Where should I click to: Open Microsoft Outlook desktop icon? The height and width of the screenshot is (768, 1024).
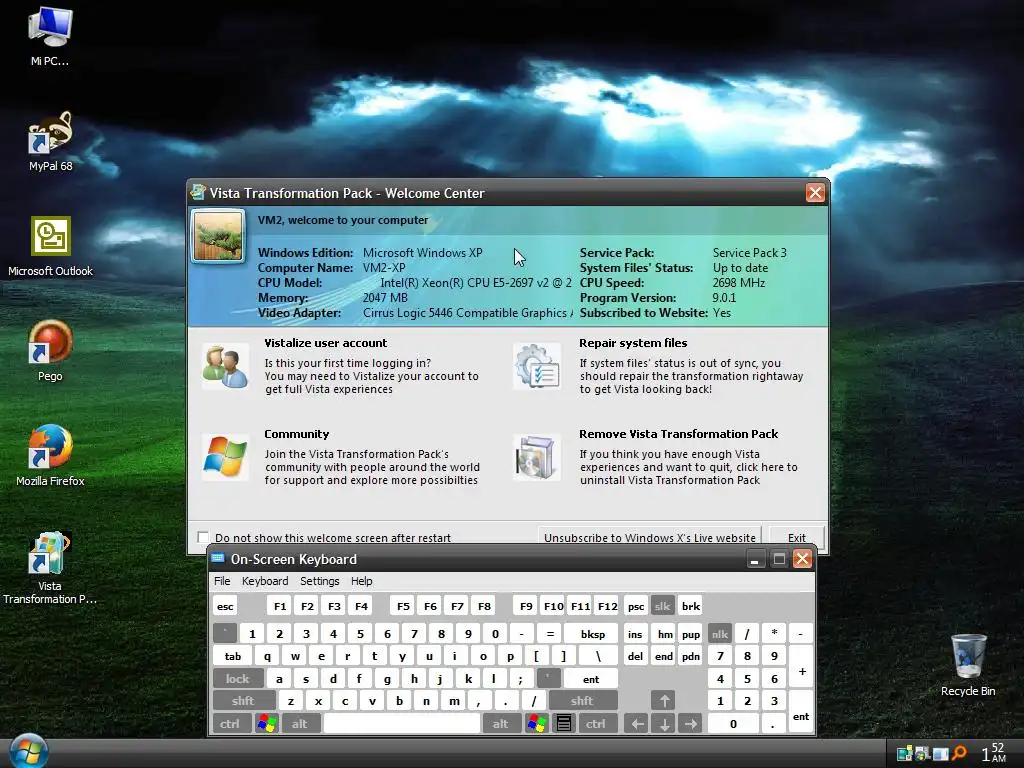50,246
